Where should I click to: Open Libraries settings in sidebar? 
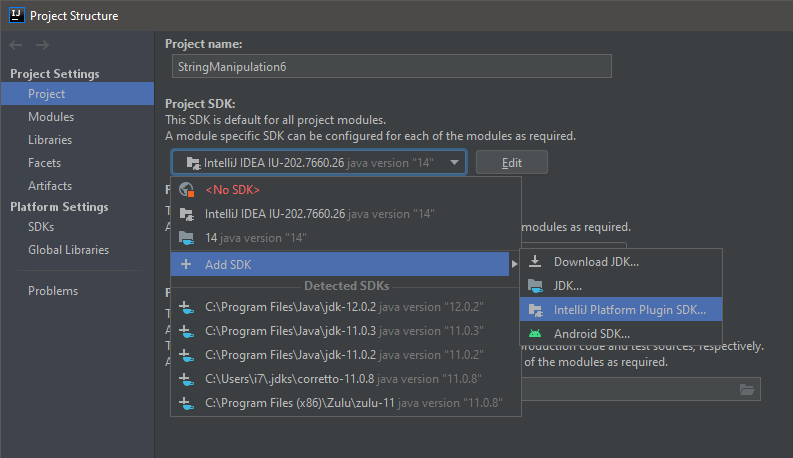tap(77, 140)
